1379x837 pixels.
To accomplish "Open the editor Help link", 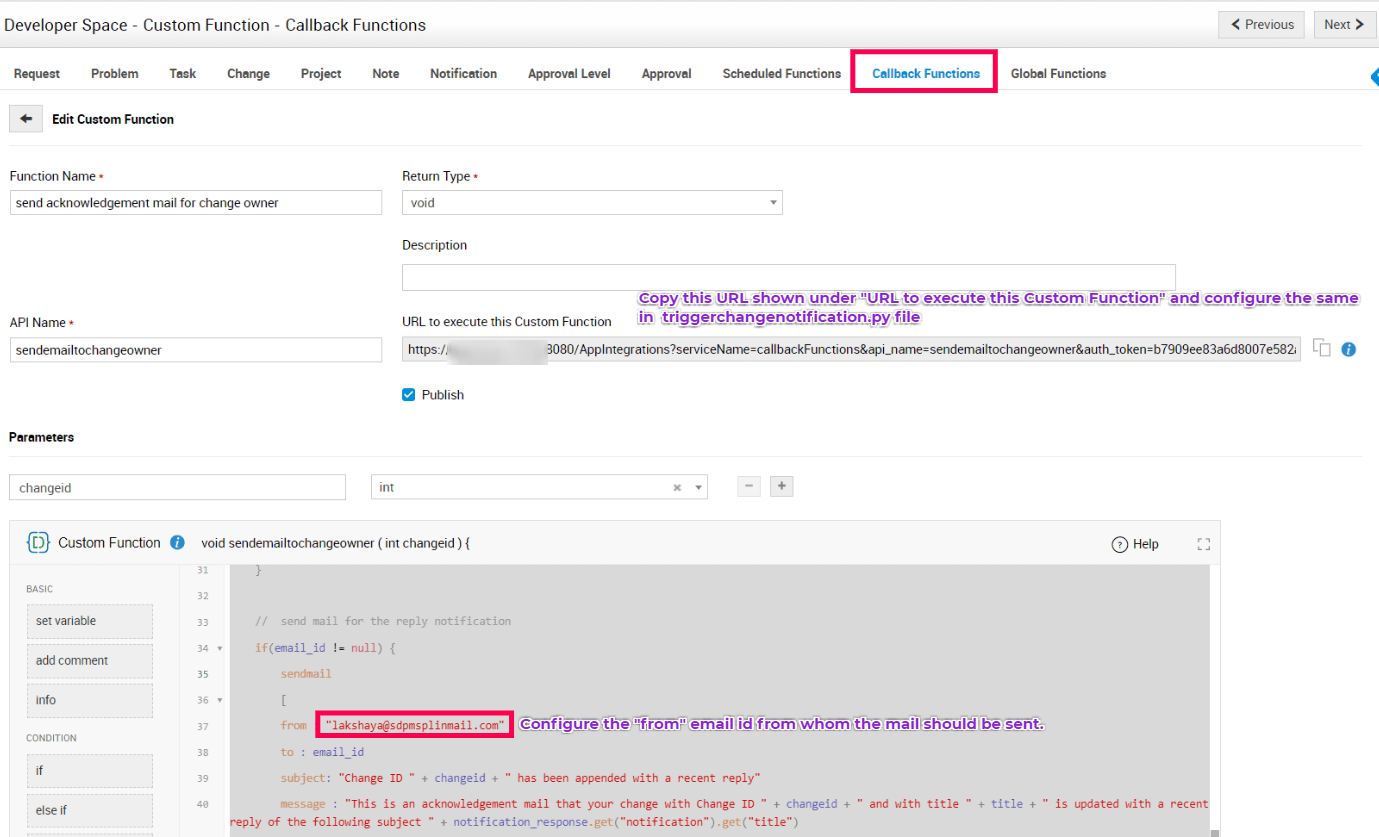I will pos(1135,544).
